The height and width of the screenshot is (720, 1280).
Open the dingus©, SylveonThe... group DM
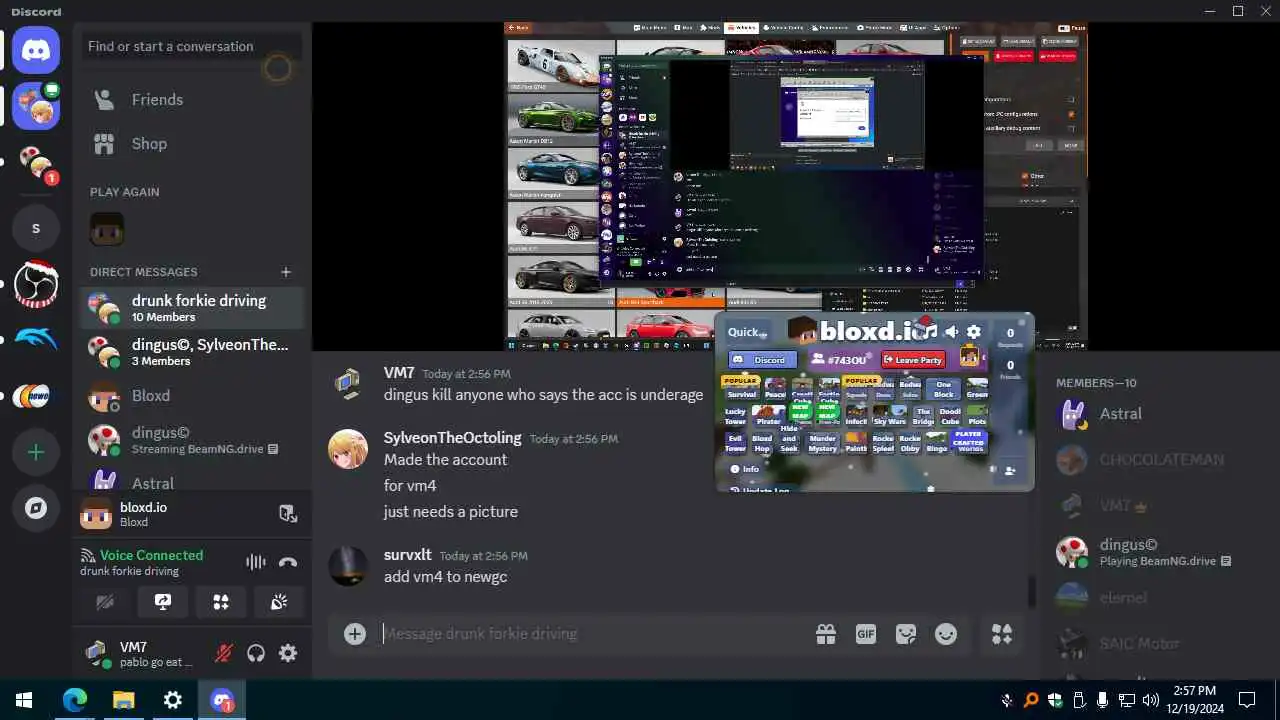(192, 352)
